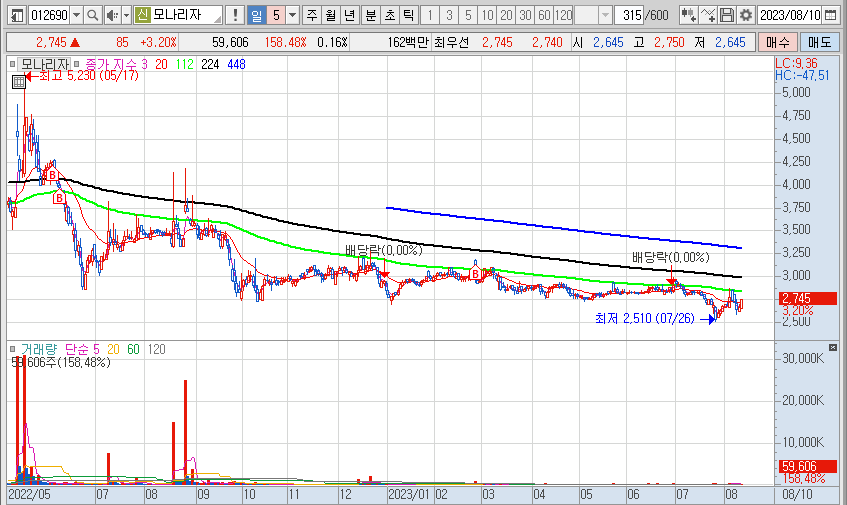The height and width of the screenshot is (505, 847).
Task: Click the 162백만 trading value
Action: (x=408, y=42)
